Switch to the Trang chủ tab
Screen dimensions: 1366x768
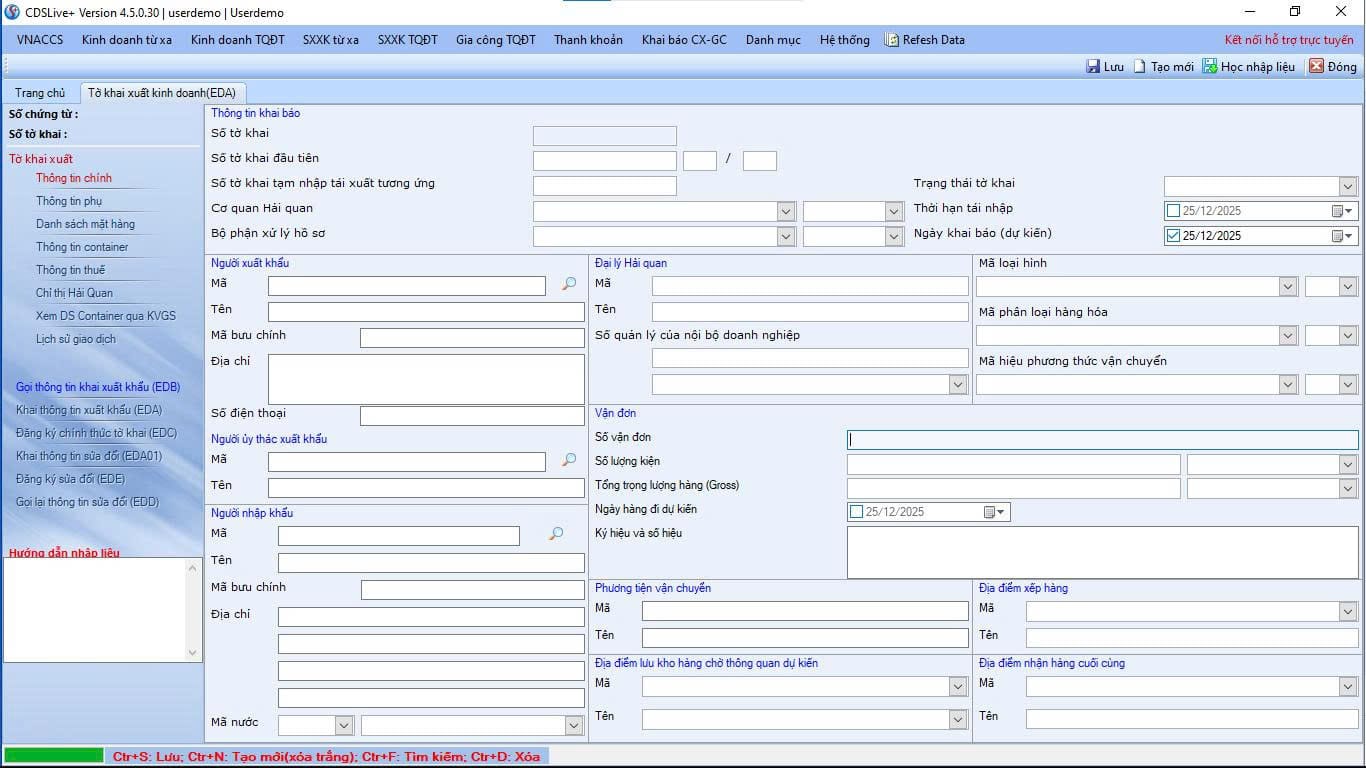(40, 93)
